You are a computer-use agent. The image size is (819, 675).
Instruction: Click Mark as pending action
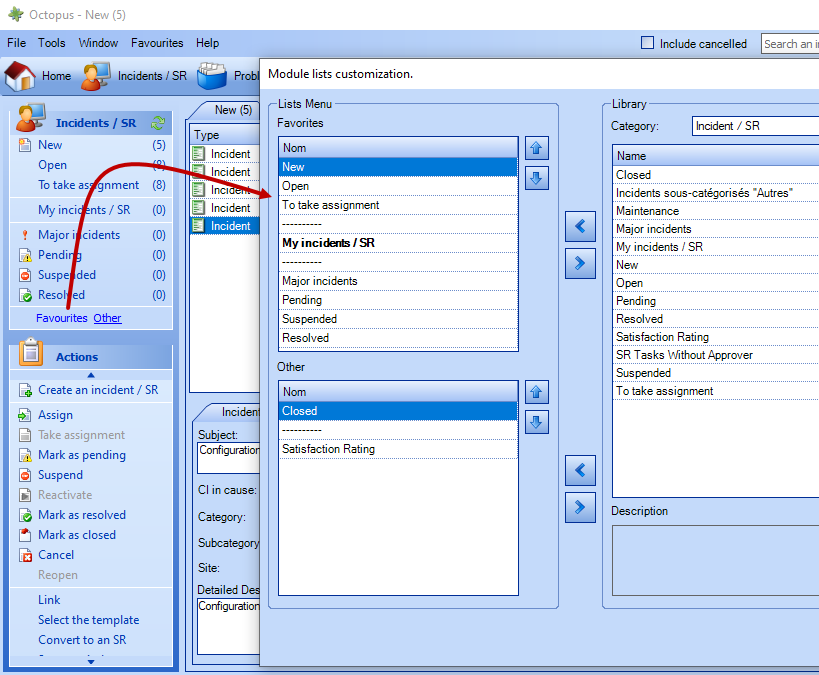(81, 455)
